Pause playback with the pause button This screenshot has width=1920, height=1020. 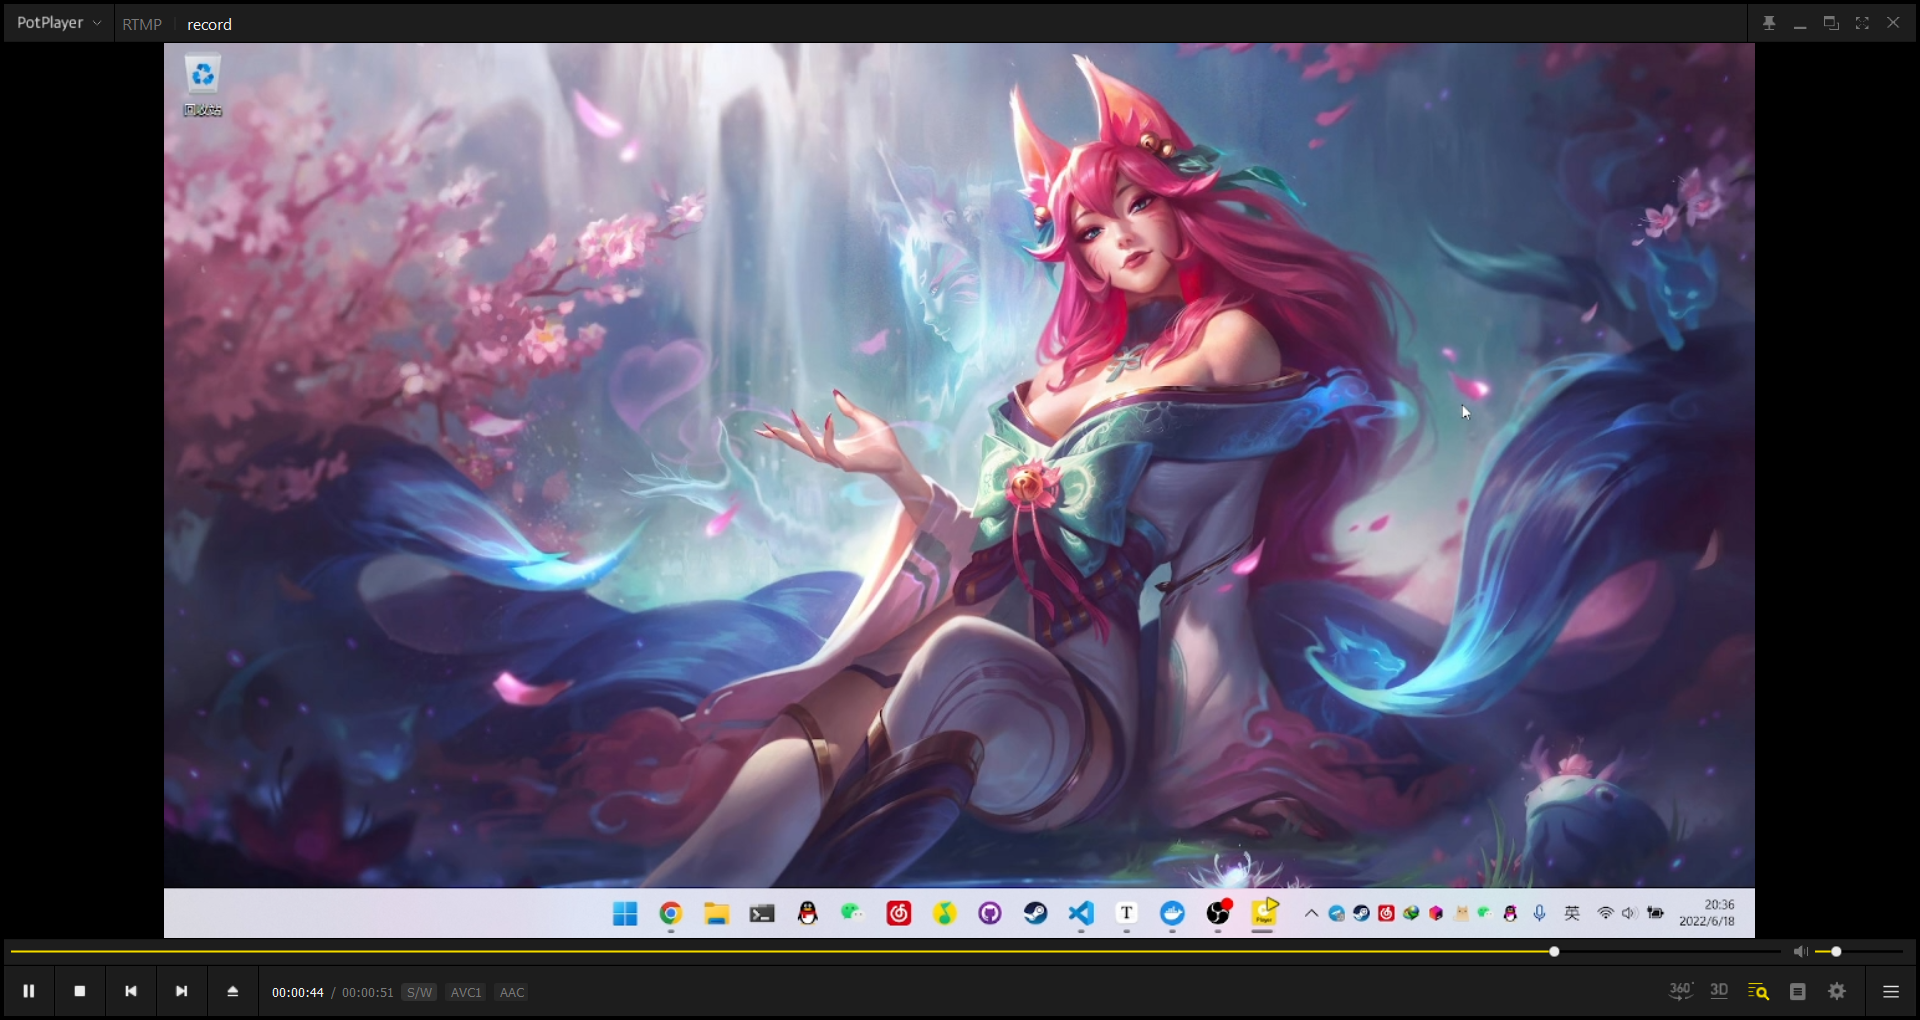pos(29,991)
